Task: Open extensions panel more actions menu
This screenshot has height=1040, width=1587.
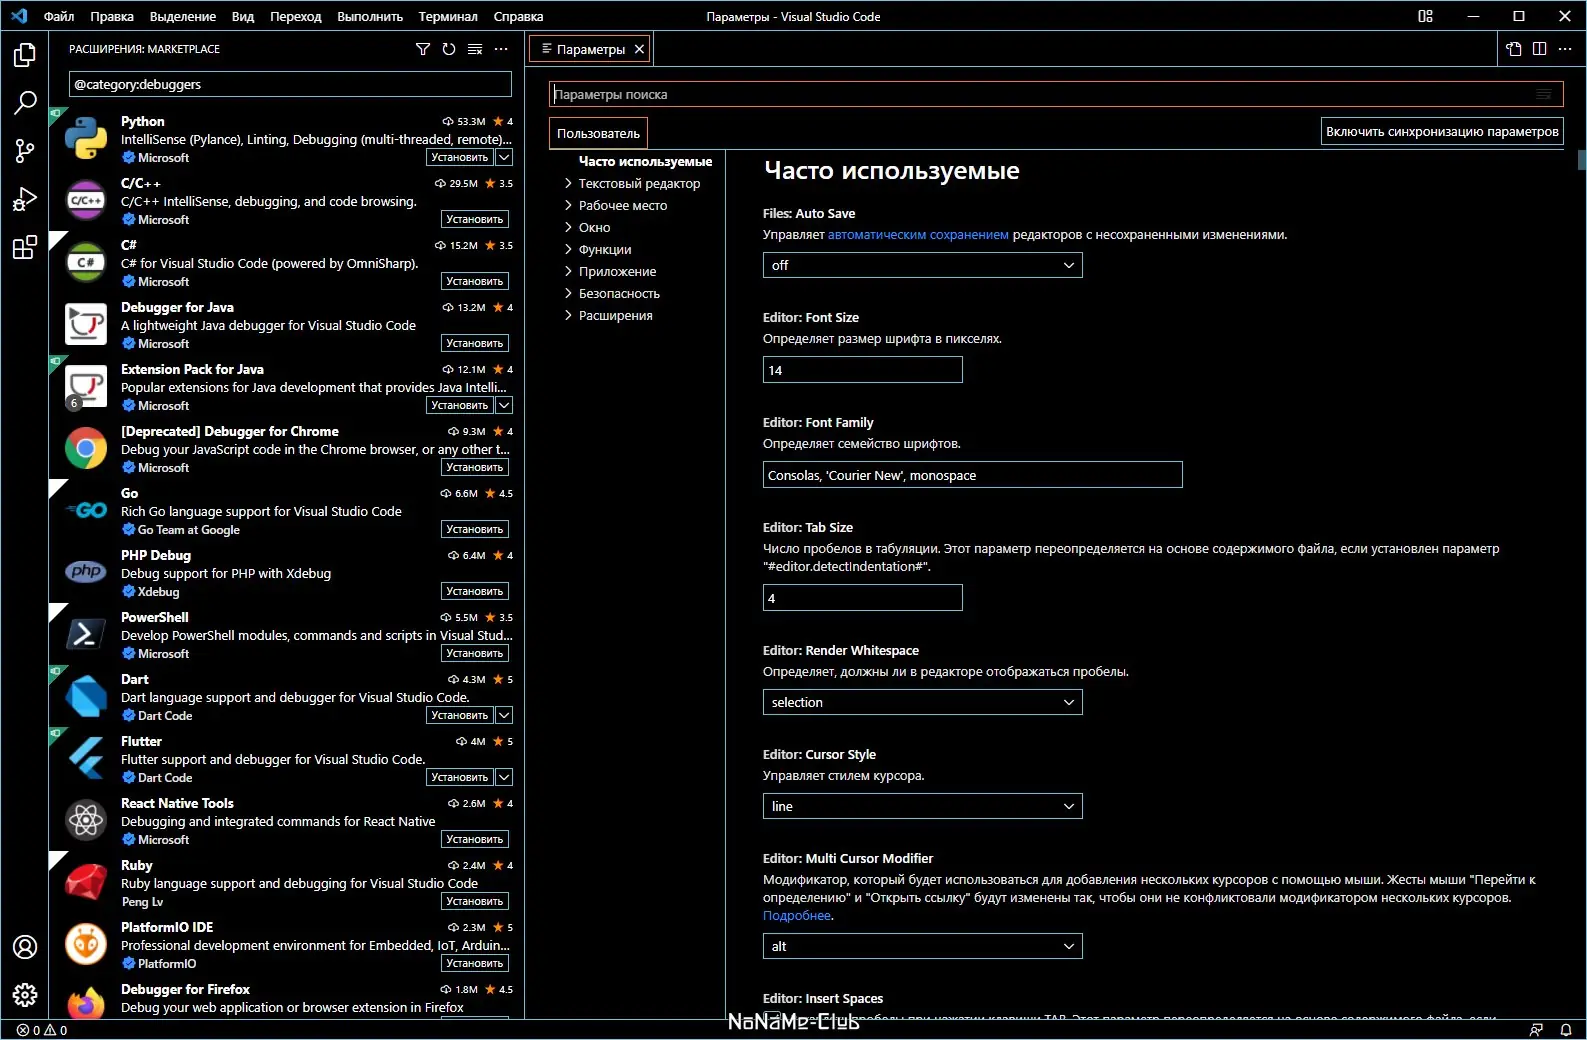Action: point(501,49)
